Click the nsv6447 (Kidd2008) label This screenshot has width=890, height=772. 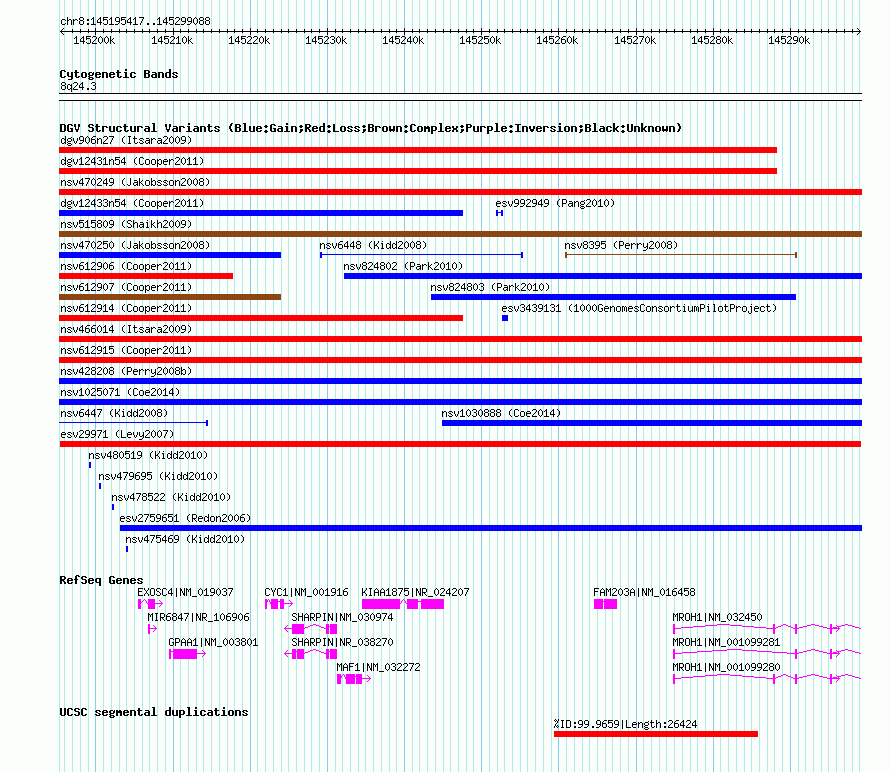(x=114, y=413)
